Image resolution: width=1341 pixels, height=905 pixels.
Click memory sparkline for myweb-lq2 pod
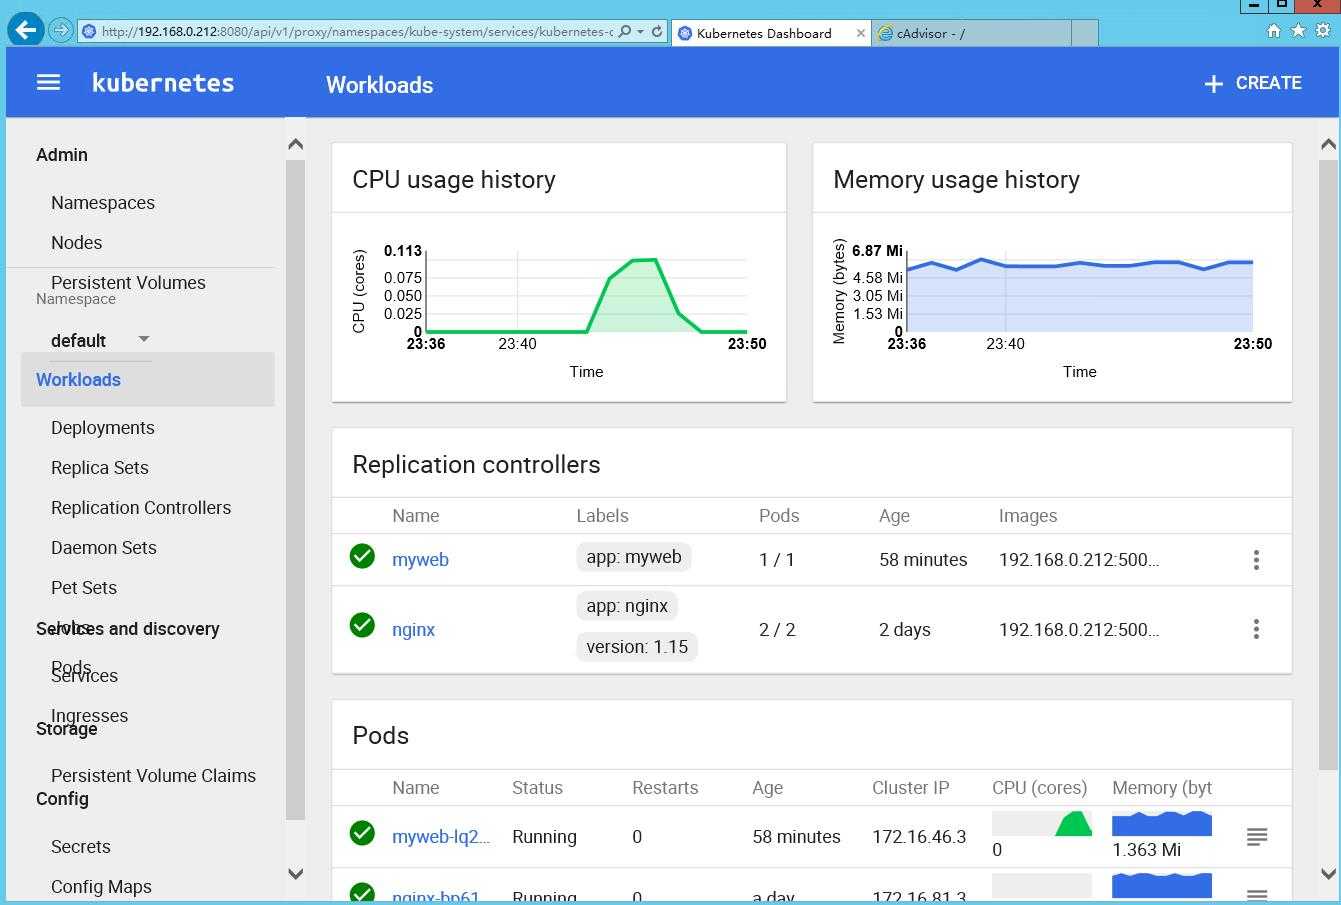(1162, 823)
